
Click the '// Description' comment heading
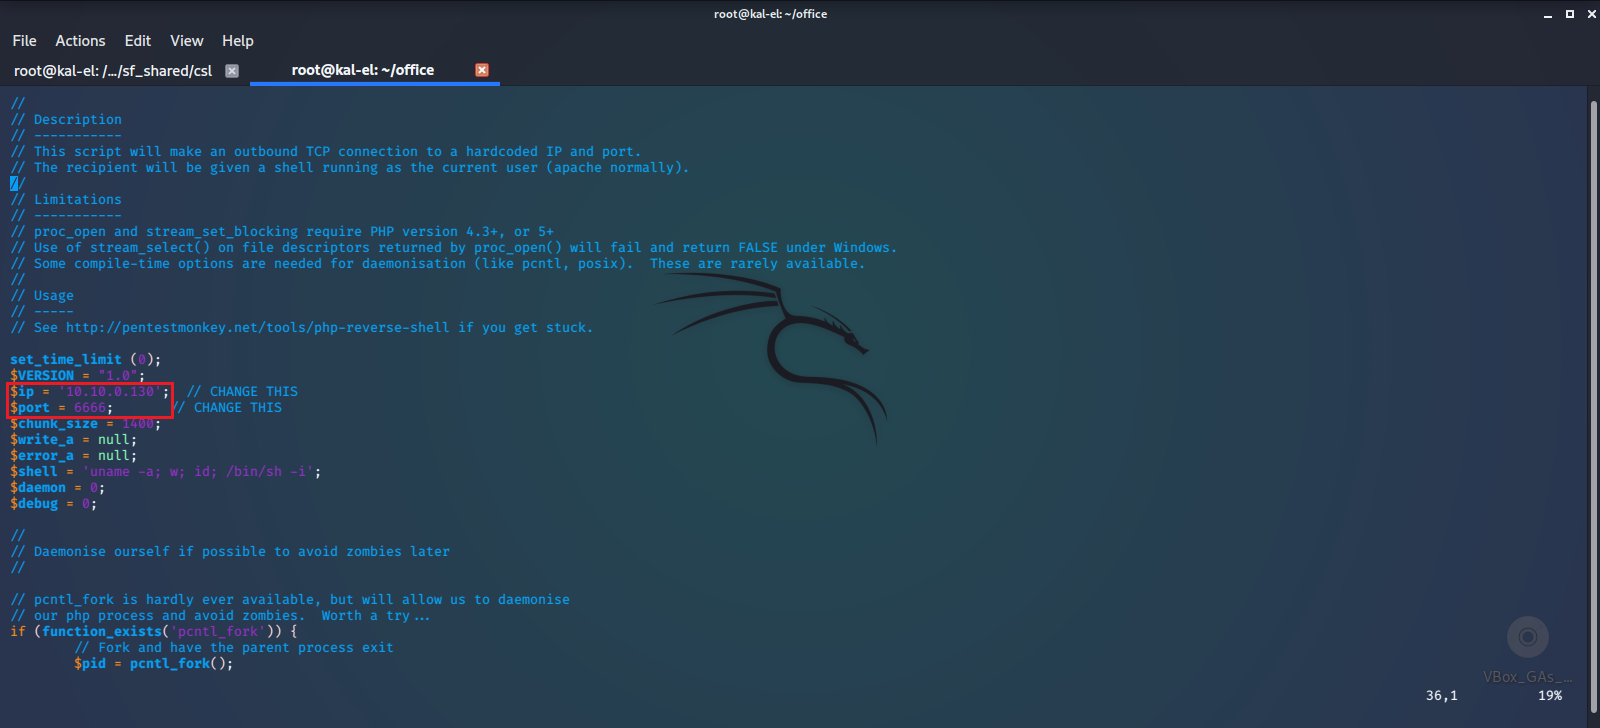66,119
